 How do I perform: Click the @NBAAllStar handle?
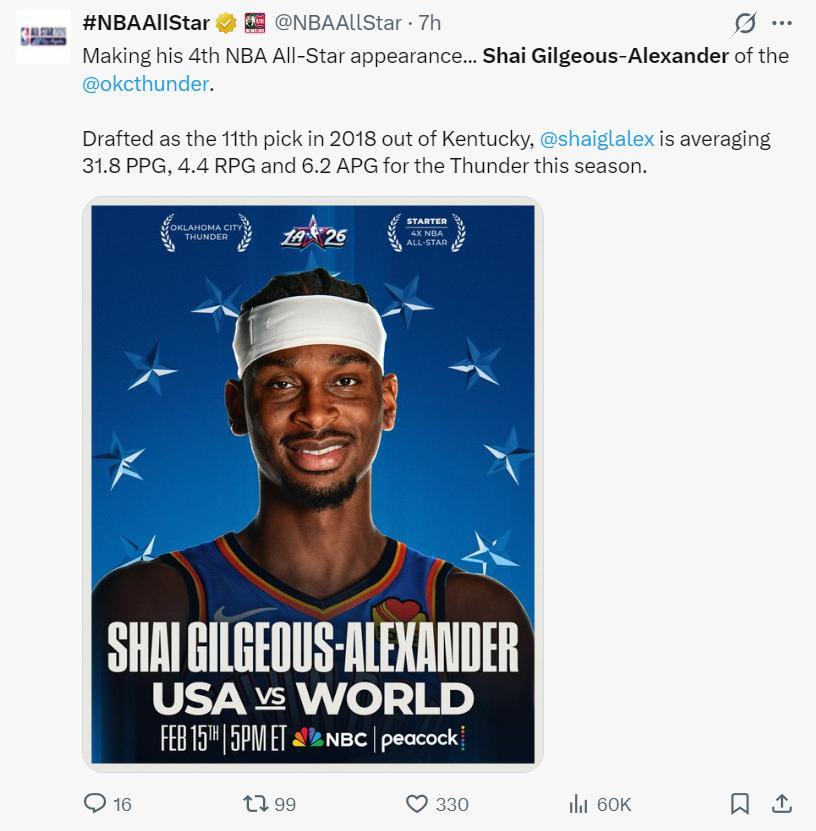pyautogui.click(x=338, y=23)
